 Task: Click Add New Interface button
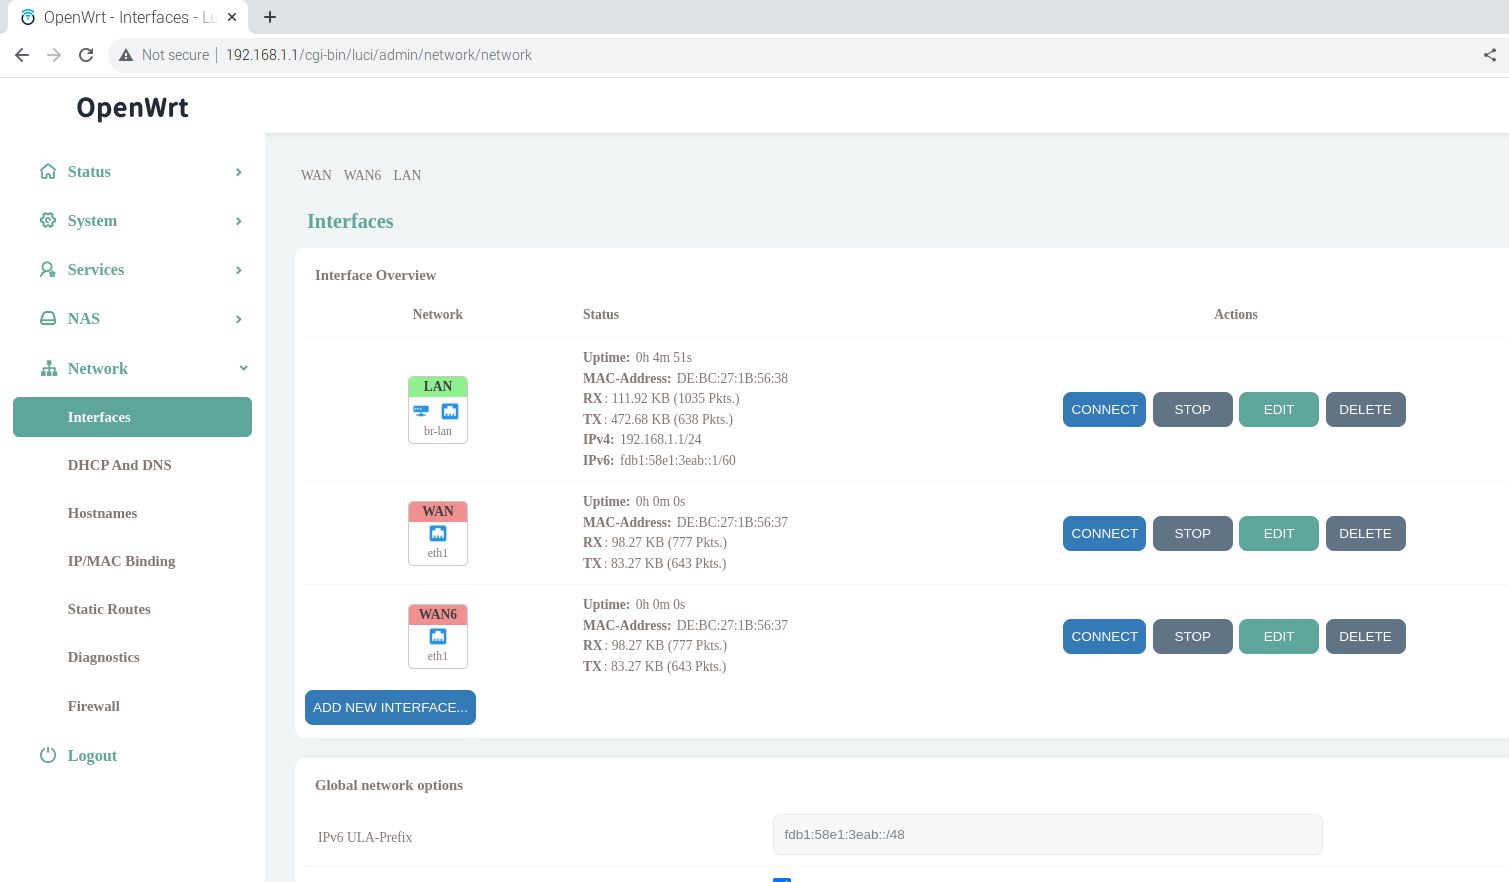click(390, 707)
